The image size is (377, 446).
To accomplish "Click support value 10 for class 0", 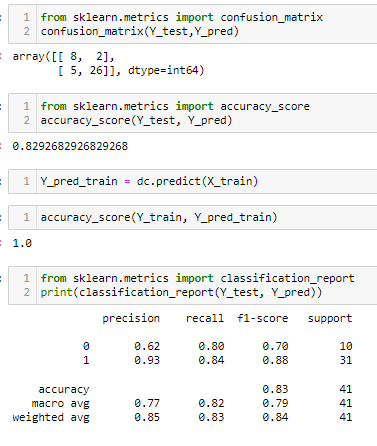I will (x=346, y=346).
